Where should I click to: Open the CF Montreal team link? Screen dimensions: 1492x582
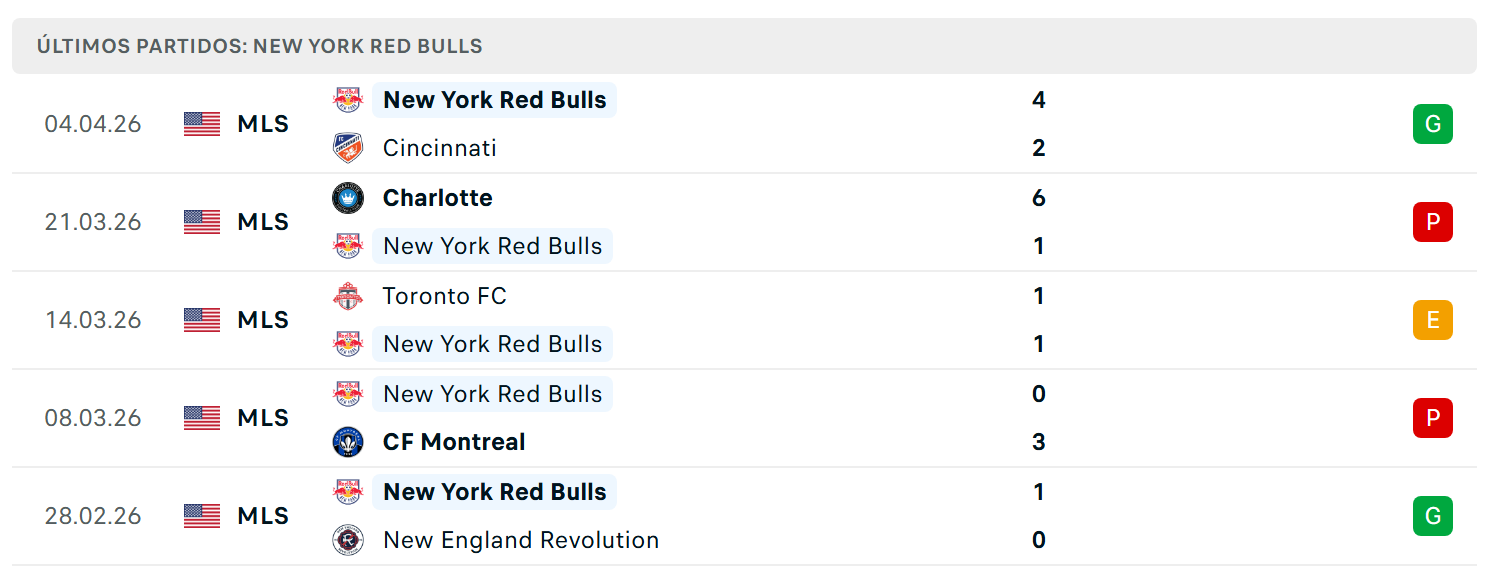coord(454,442)
